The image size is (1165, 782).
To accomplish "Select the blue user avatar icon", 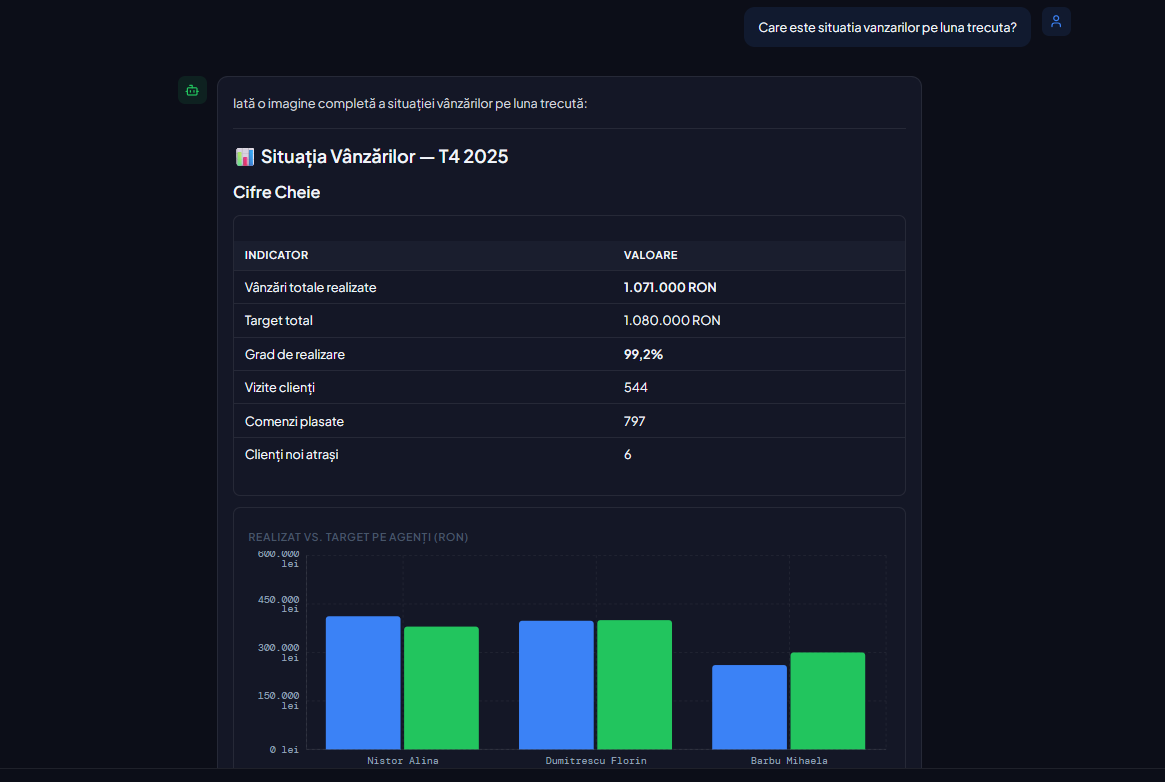I will point(1055,20).
